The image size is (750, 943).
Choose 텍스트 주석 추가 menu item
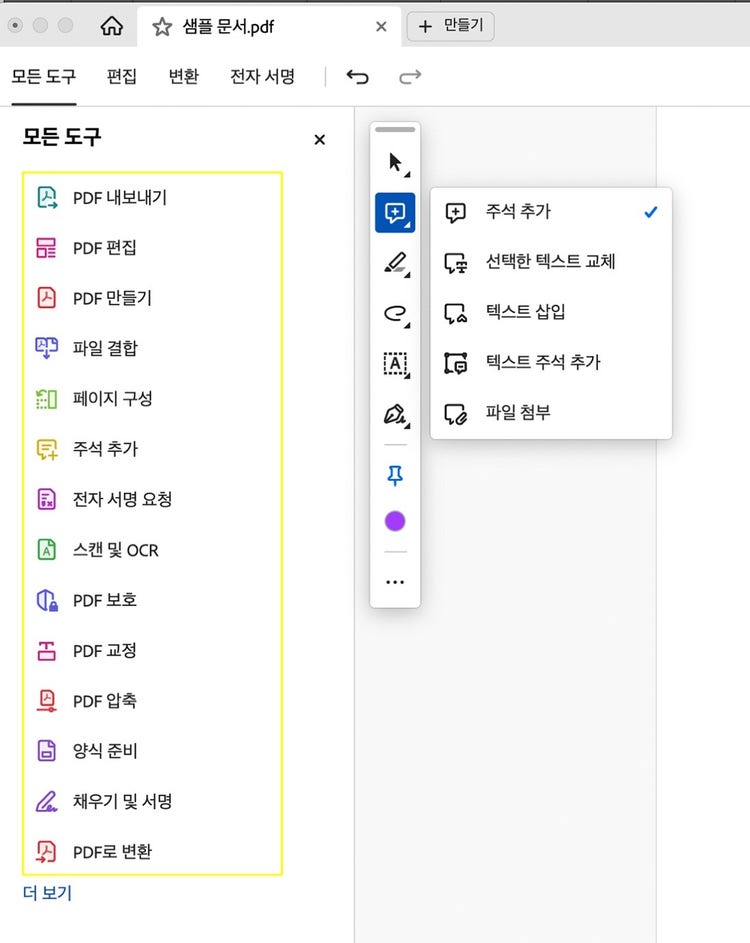pyautogui.click(x=551, y=362)
